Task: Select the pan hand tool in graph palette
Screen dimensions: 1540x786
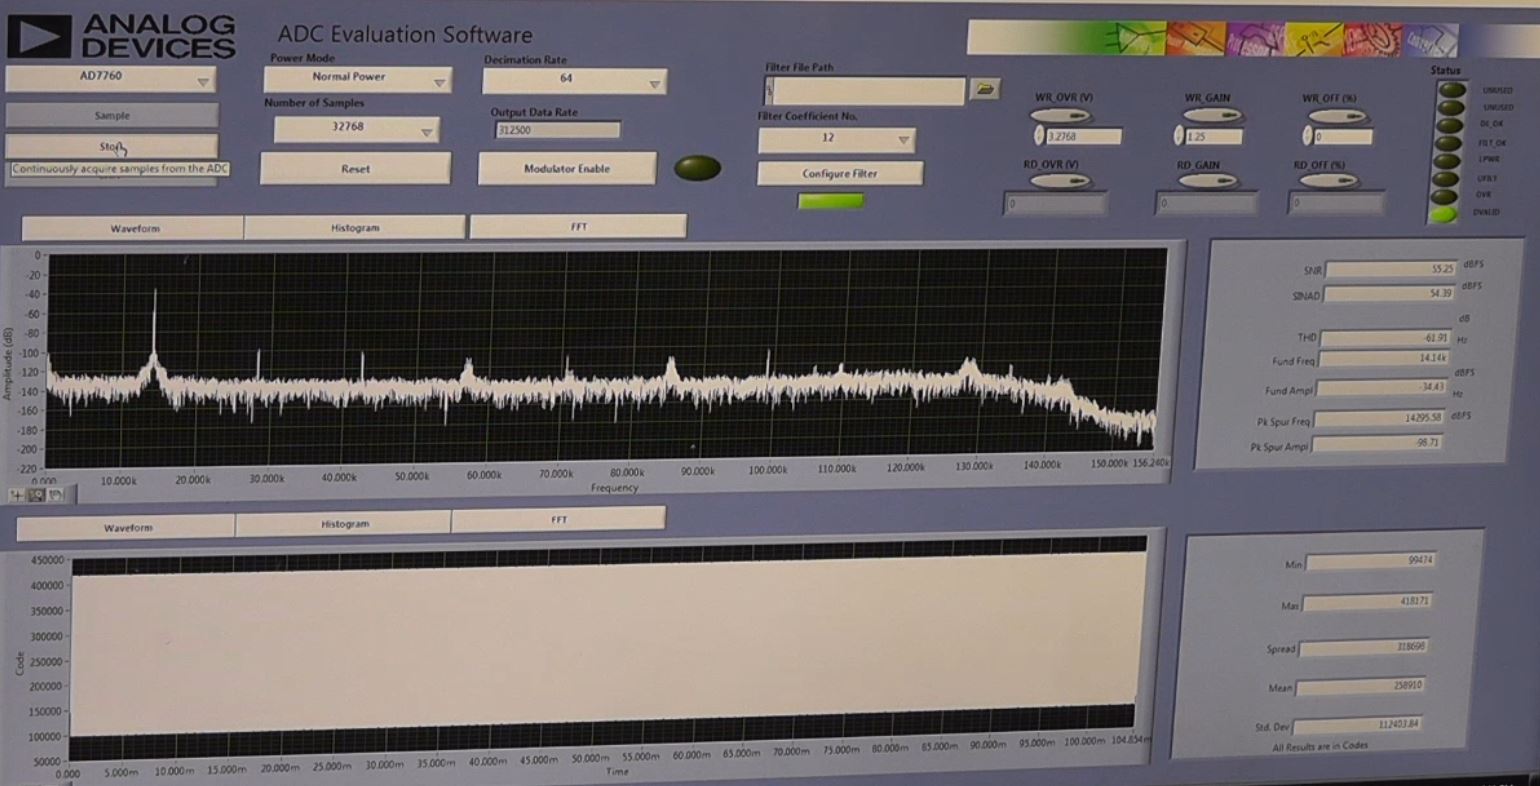Action: pos(56,495)
